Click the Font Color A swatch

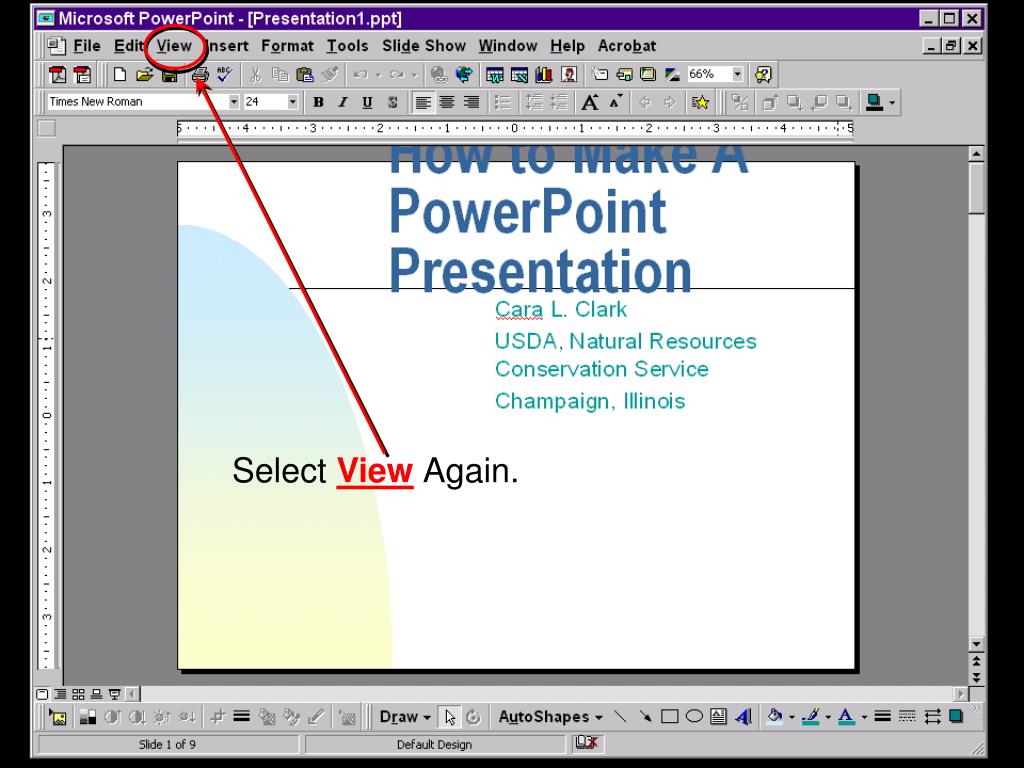tap(846, 717)
